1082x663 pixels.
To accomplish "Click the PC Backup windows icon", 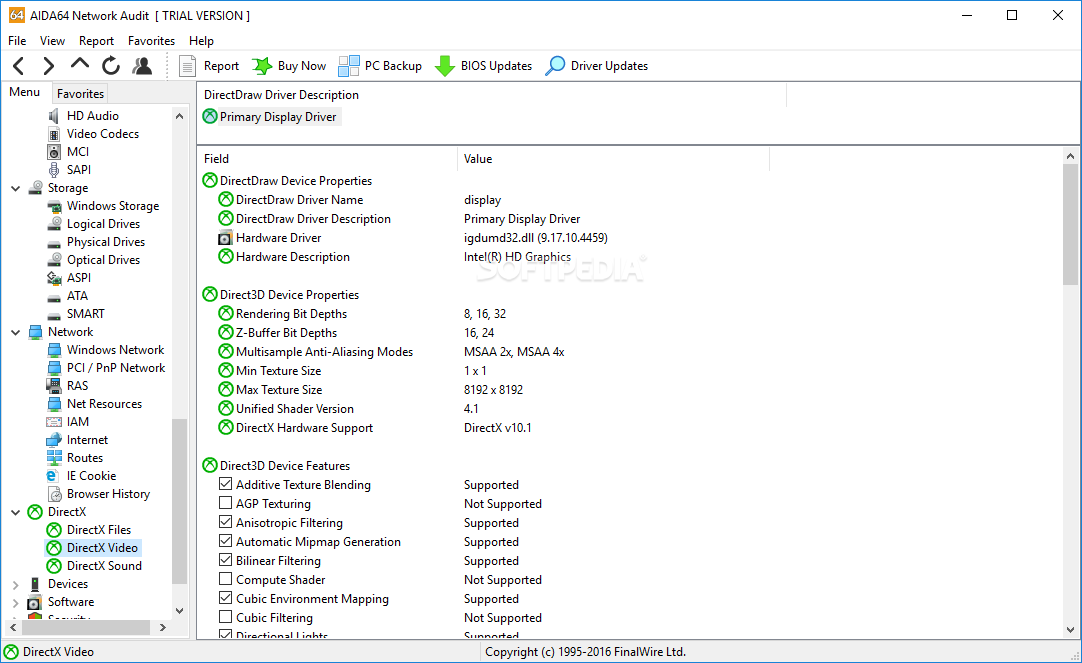I will tap(348, 66).
